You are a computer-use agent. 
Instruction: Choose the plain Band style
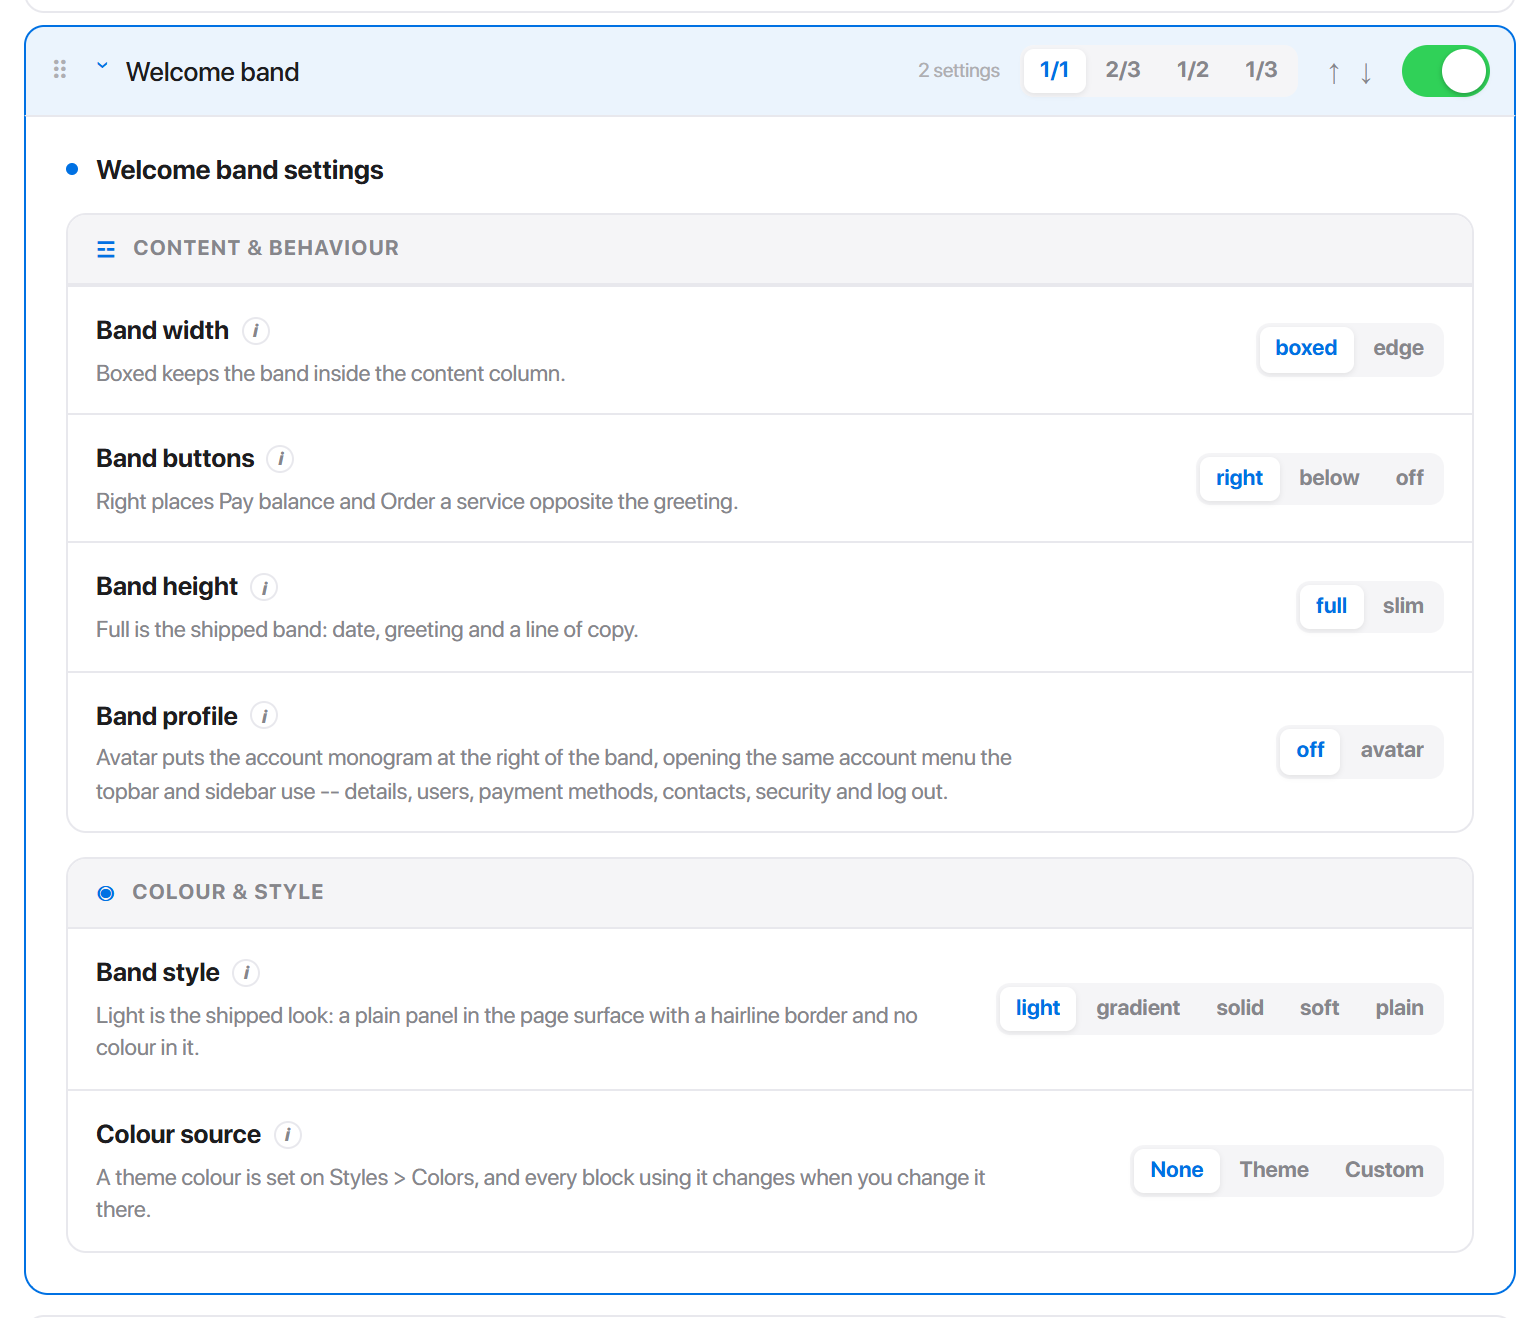pyautogui.click(x=1400, y=1009)
